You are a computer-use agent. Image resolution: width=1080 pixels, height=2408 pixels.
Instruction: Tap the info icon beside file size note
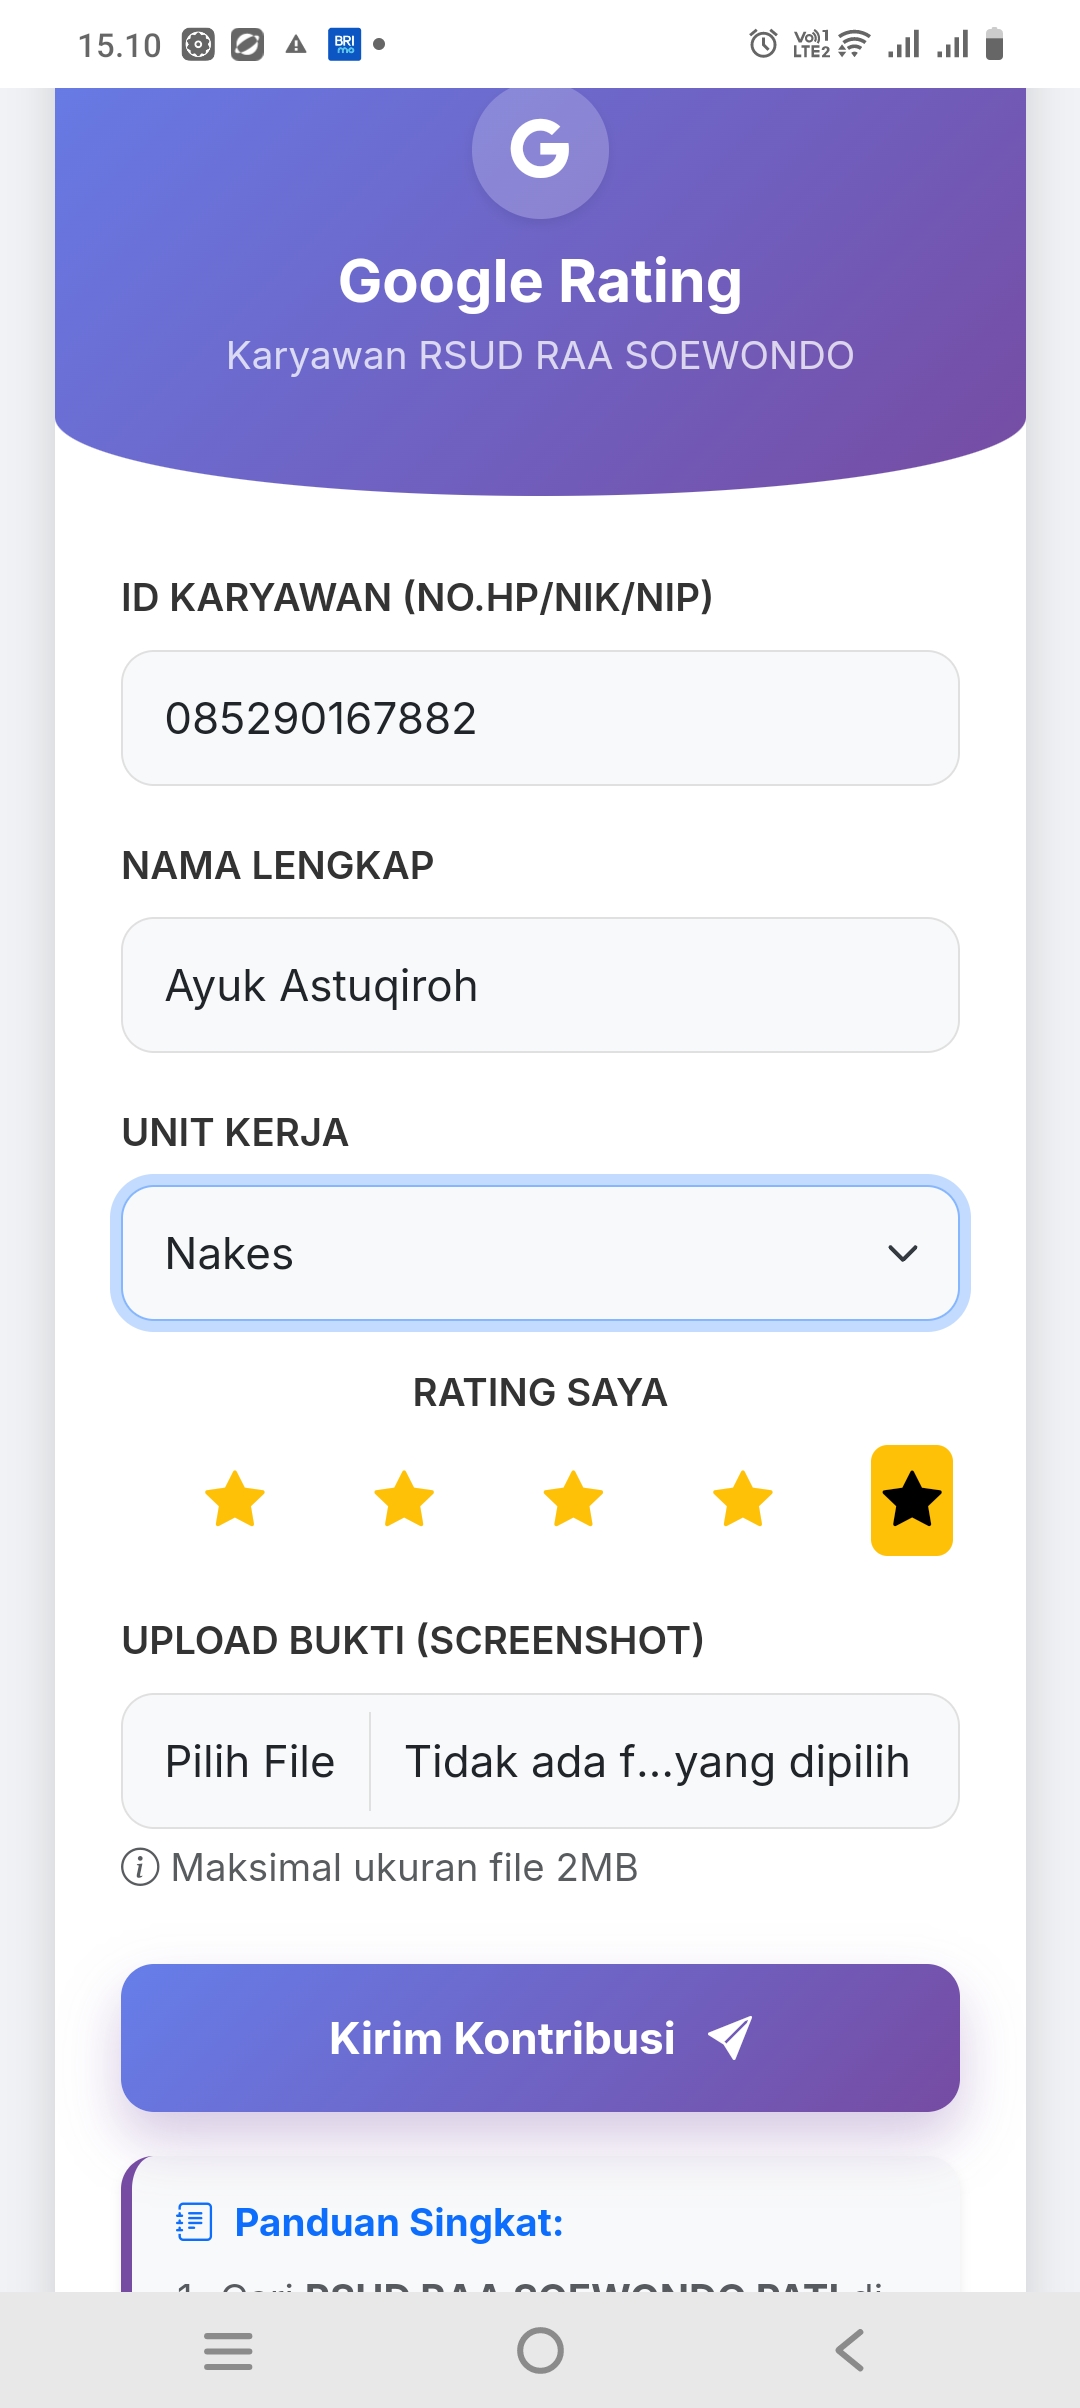(140, 1867)
